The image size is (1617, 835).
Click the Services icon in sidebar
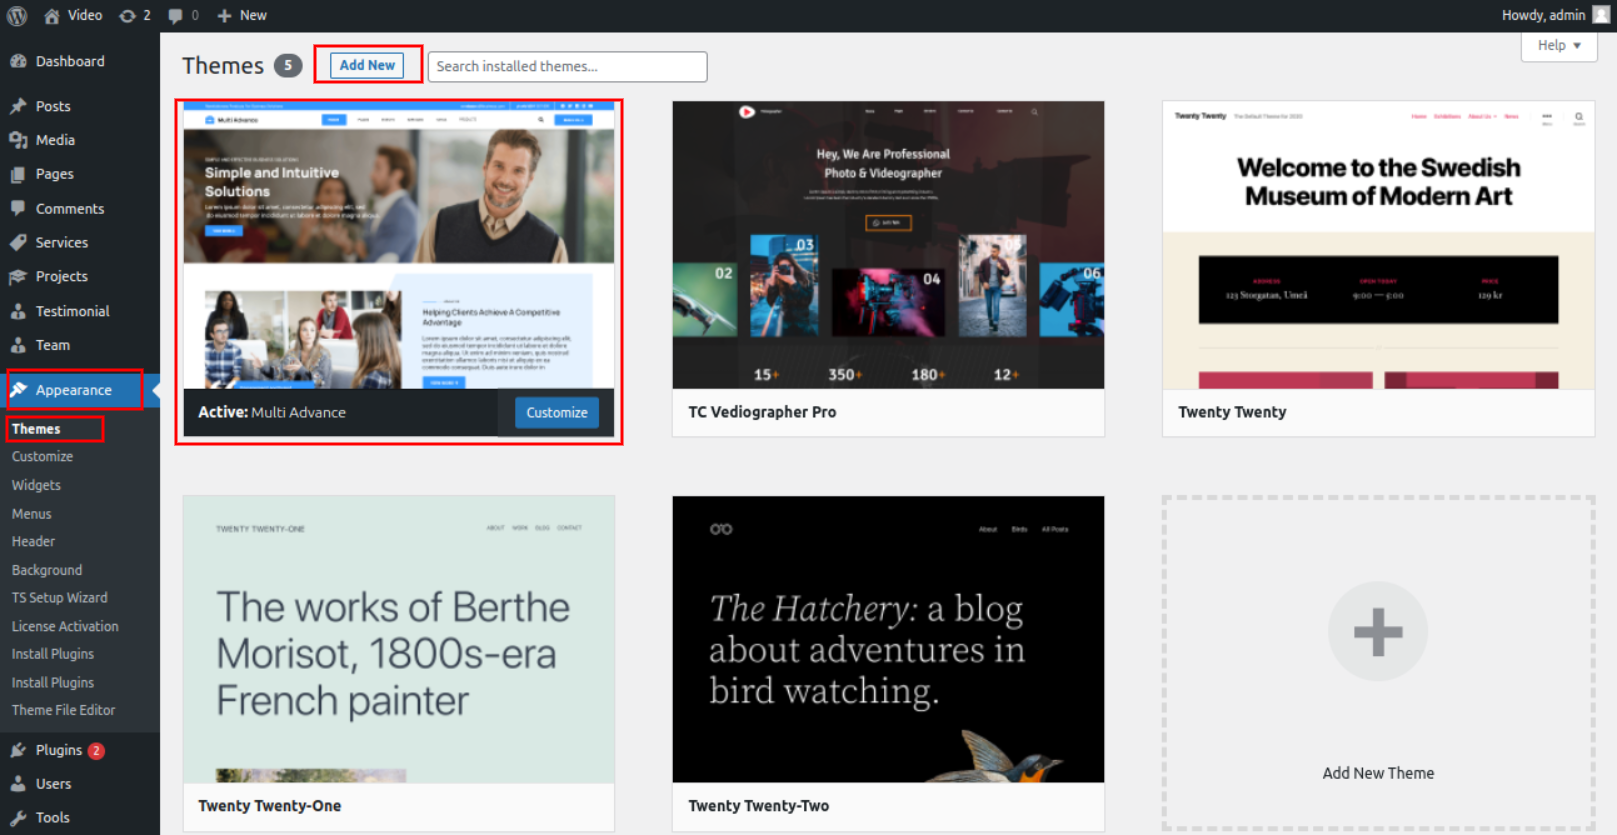coord(18,242)
